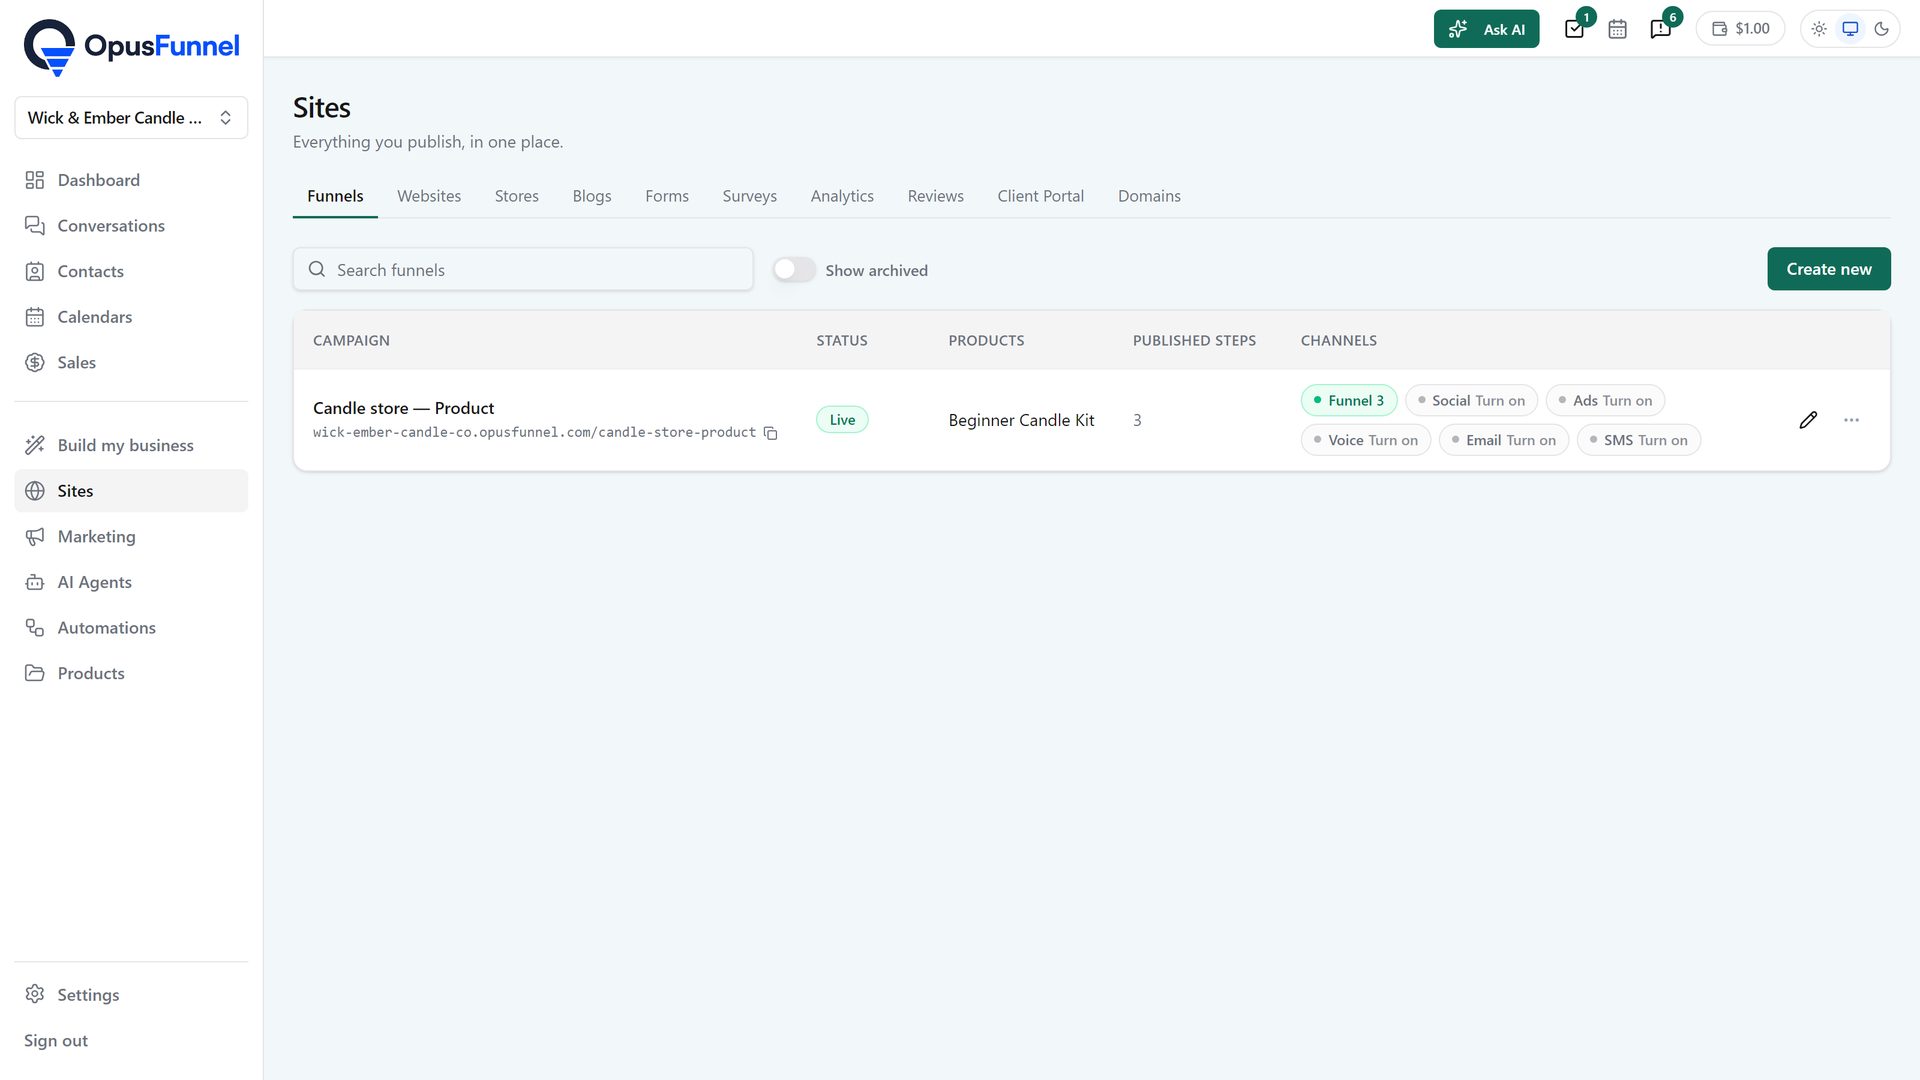Turn on the SMS channel
Image resolution: width=1920 pixels, height=1080 pixels.
1638,440
